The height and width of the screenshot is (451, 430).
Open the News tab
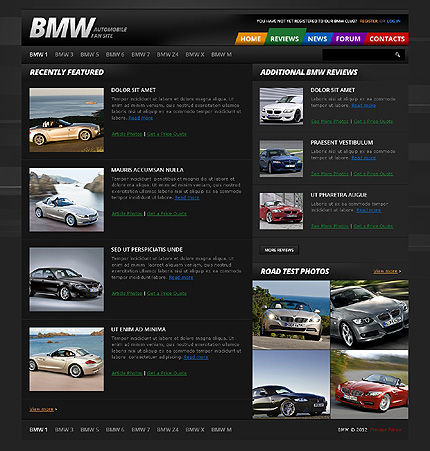point(317,39)
